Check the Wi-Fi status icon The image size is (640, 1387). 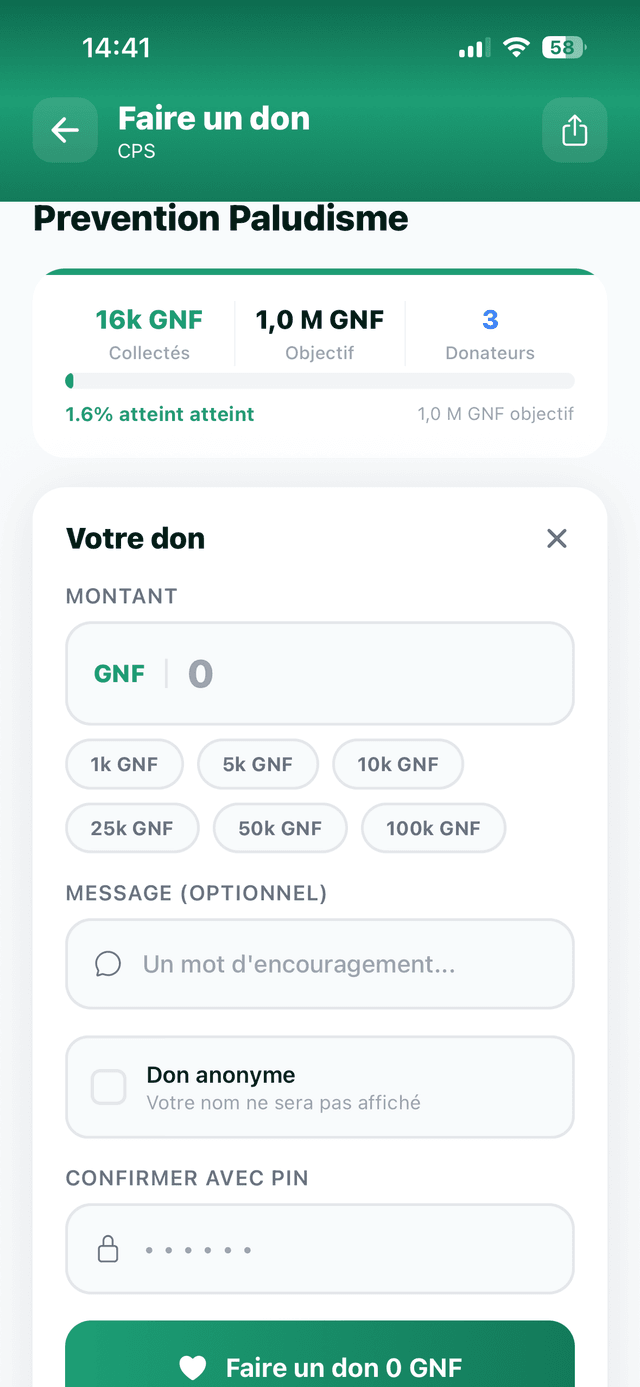coord(516,47)
